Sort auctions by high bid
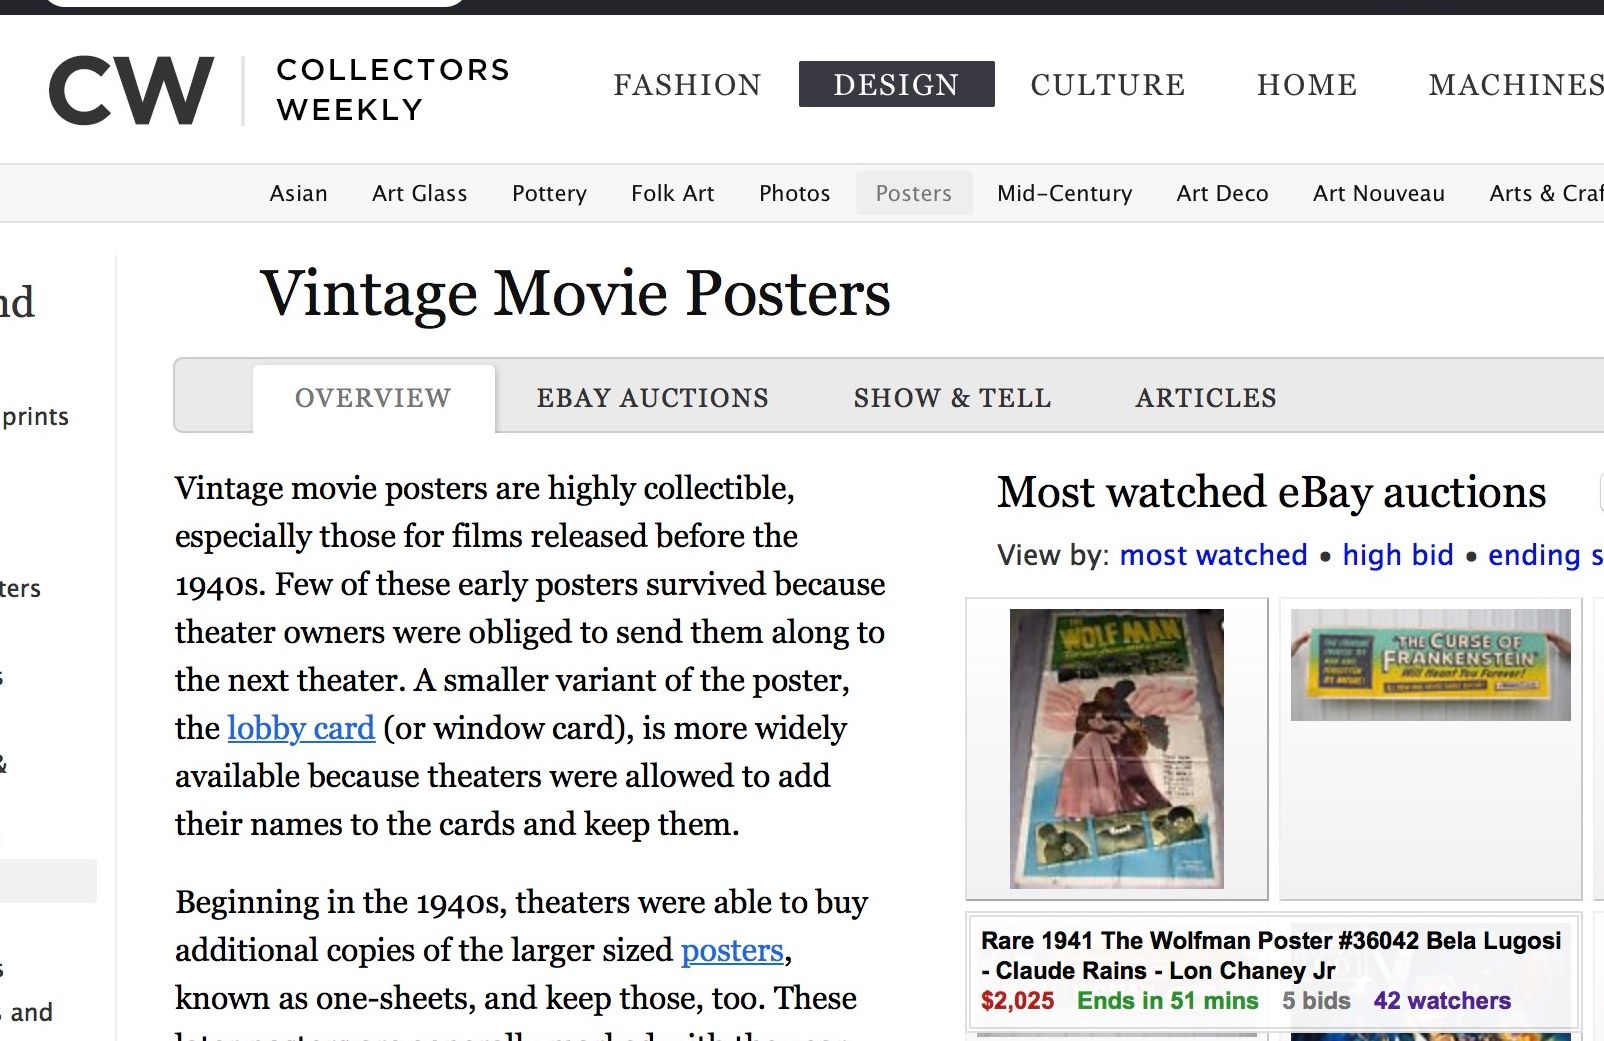Viewport: 1604px width, 1041px height. (x=1397, y=555)
